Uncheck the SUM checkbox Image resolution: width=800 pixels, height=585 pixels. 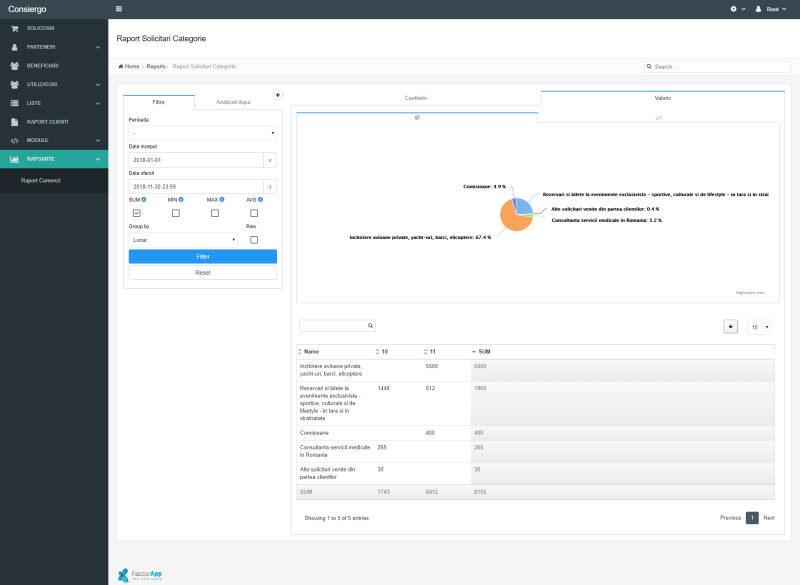[136, 213]
